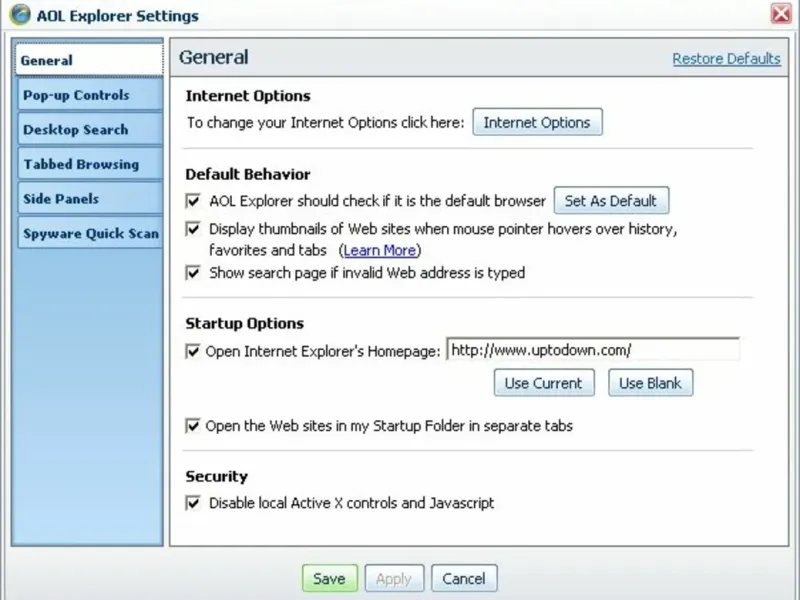Click the AOL Explorer globe icon in title bar
800x600 pixels.
[x=20, y=14]
